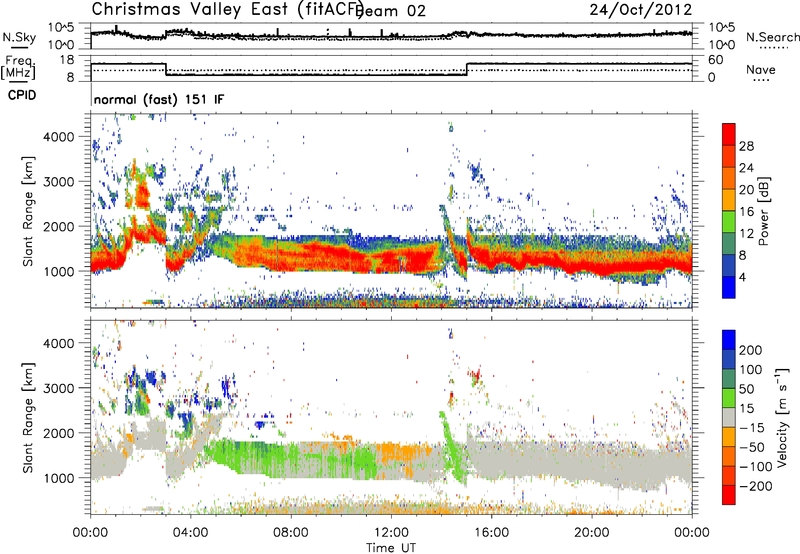Click the frequency step-up at 15:00

click(x=467, y=69)
